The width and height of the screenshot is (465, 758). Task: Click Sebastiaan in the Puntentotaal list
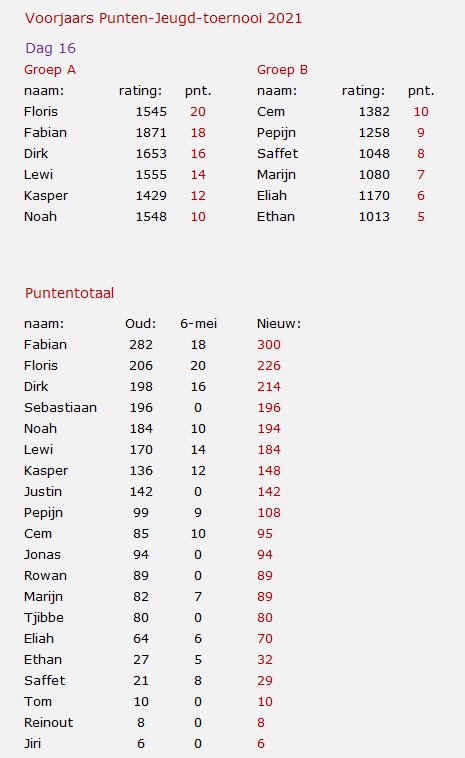(60, 408)
